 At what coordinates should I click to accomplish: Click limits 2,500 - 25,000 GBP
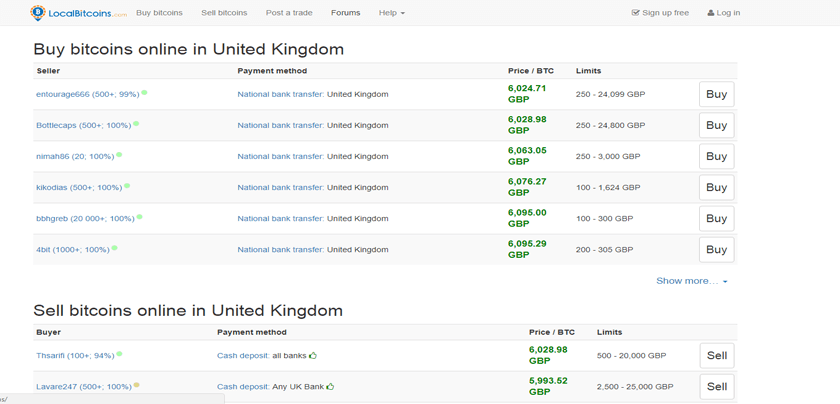coord(635,386)
